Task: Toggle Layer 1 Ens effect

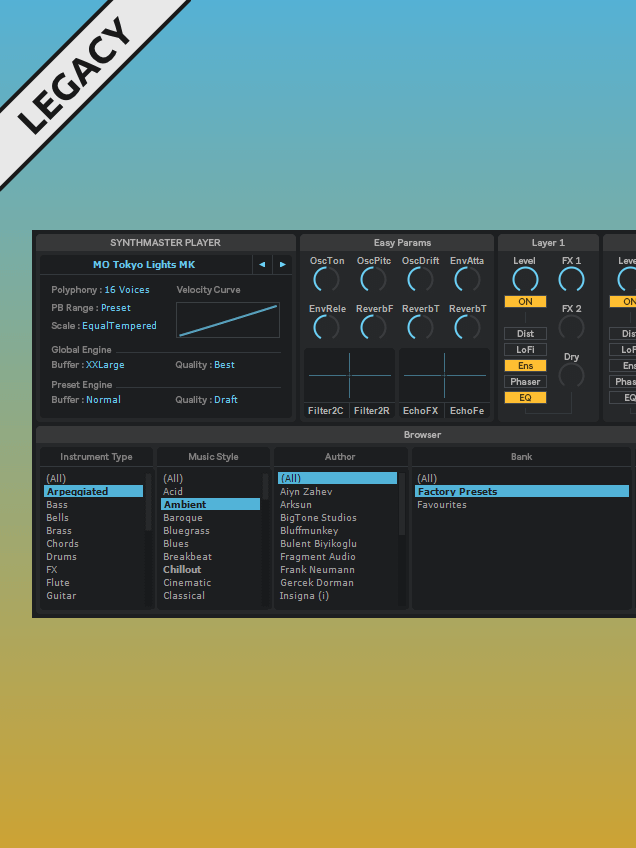Action: click(525, 366)
